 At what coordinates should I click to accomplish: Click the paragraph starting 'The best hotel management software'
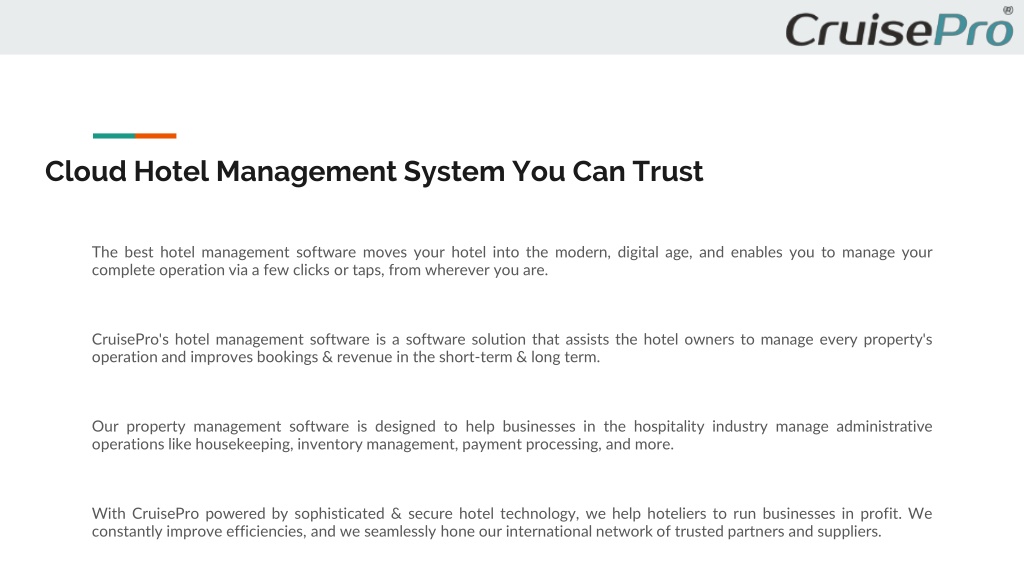click(x=512, y=261)
